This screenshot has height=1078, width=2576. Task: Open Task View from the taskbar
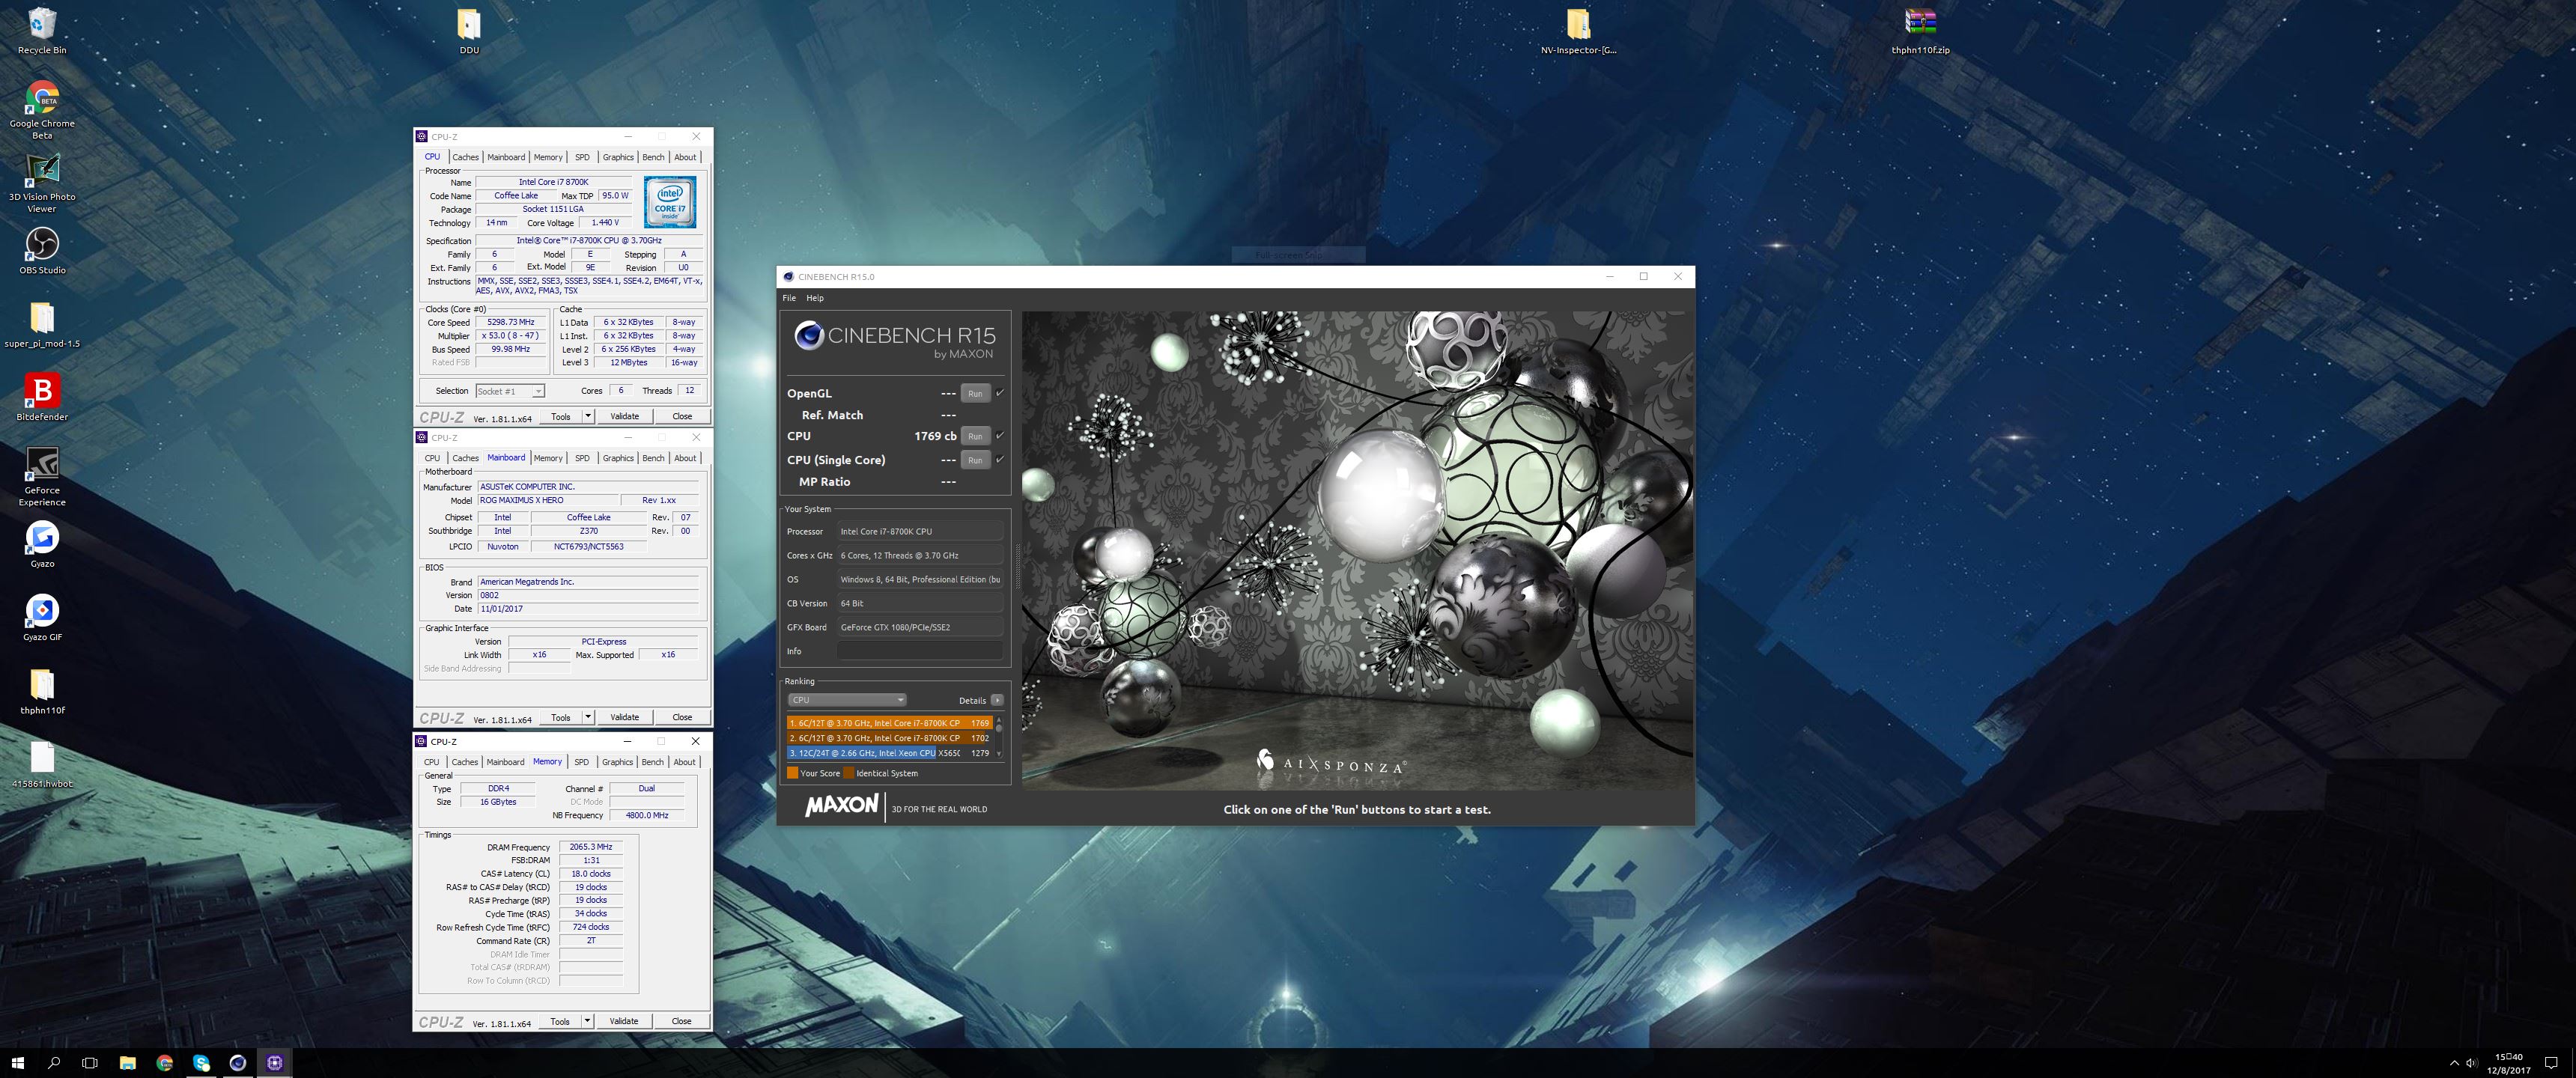click(x=90, y=1062)
